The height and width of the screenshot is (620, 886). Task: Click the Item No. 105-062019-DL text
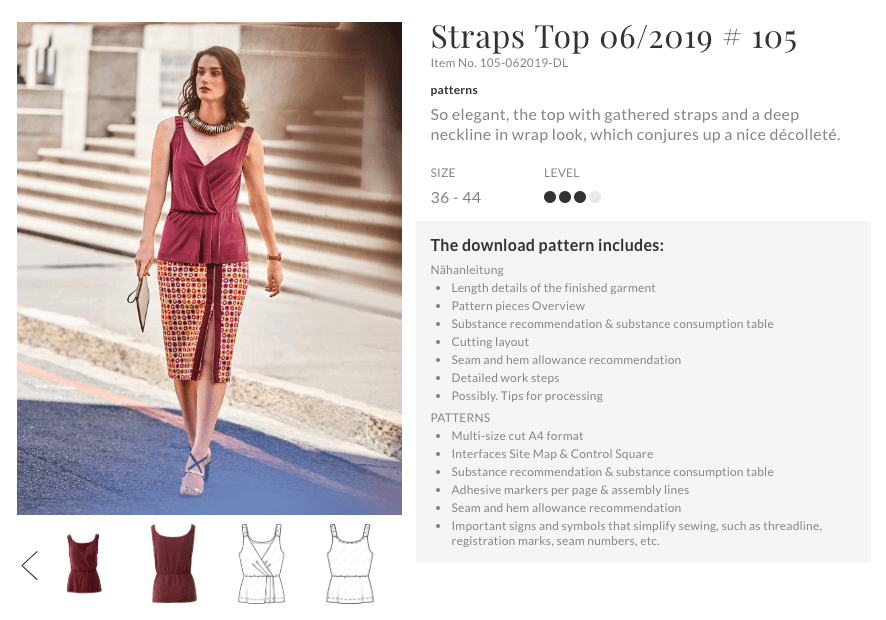[499, 63]
